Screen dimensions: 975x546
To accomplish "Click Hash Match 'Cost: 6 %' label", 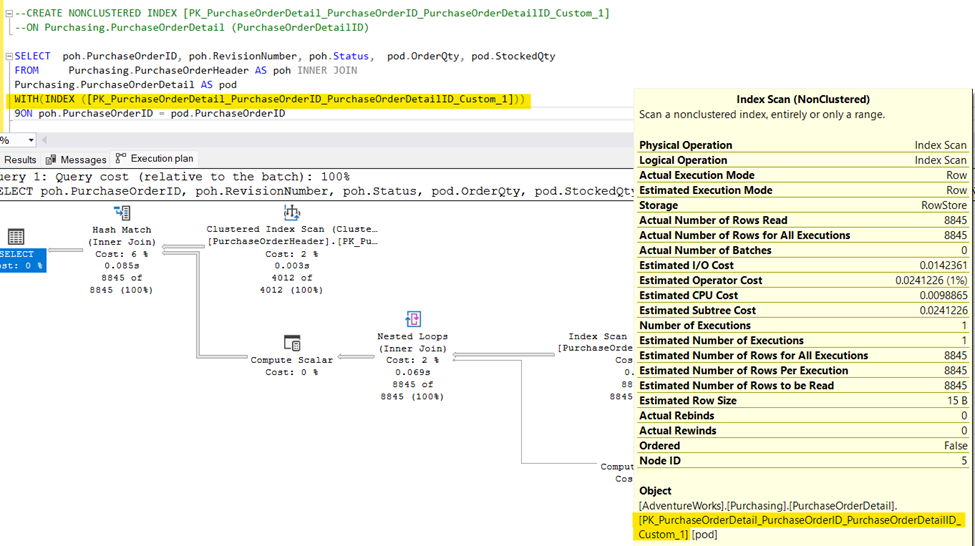I will 122,254.
